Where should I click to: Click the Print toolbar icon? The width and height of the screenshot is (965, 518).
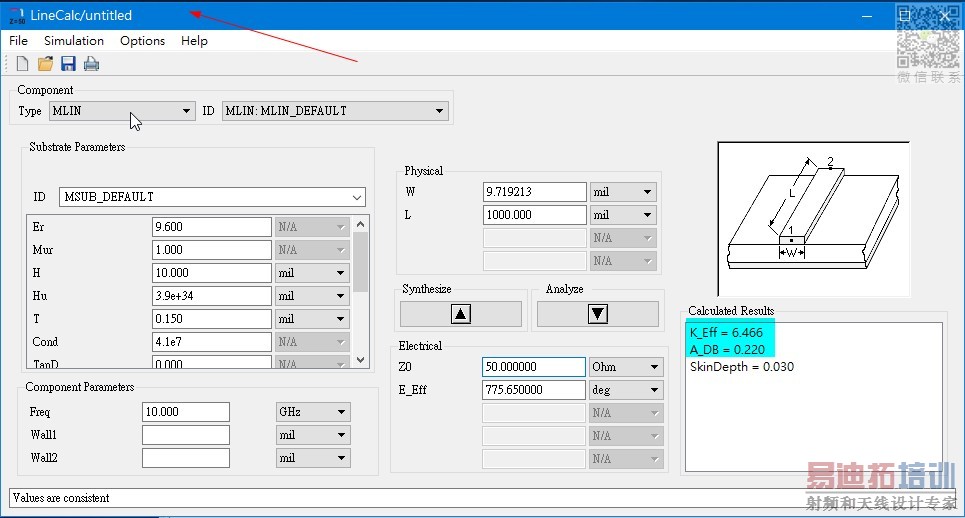(x=91, y=64)
